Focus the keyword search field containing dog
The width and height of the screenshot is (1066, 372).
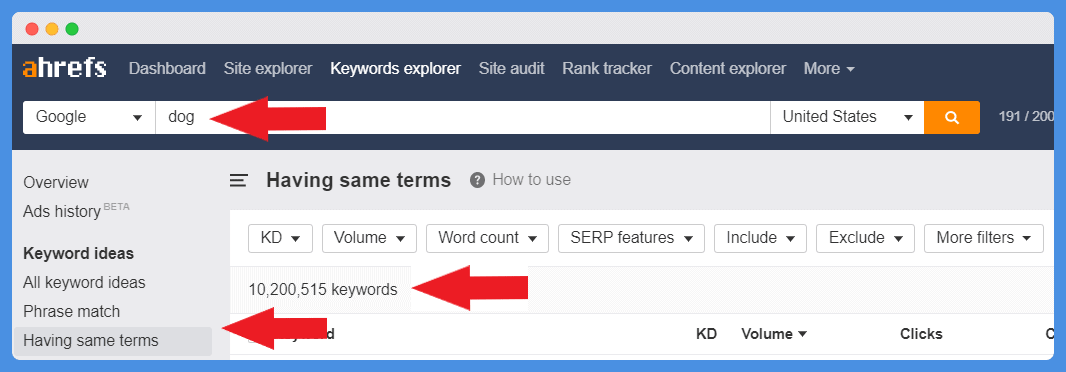(462, 117)
